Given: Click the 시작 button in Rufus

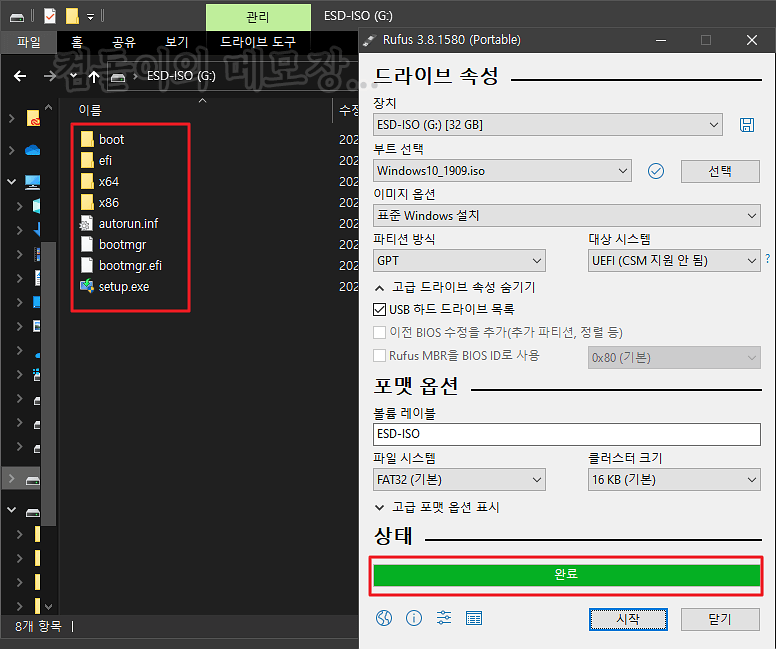Looking at the screenshot, I should click(x=628, y=619).
